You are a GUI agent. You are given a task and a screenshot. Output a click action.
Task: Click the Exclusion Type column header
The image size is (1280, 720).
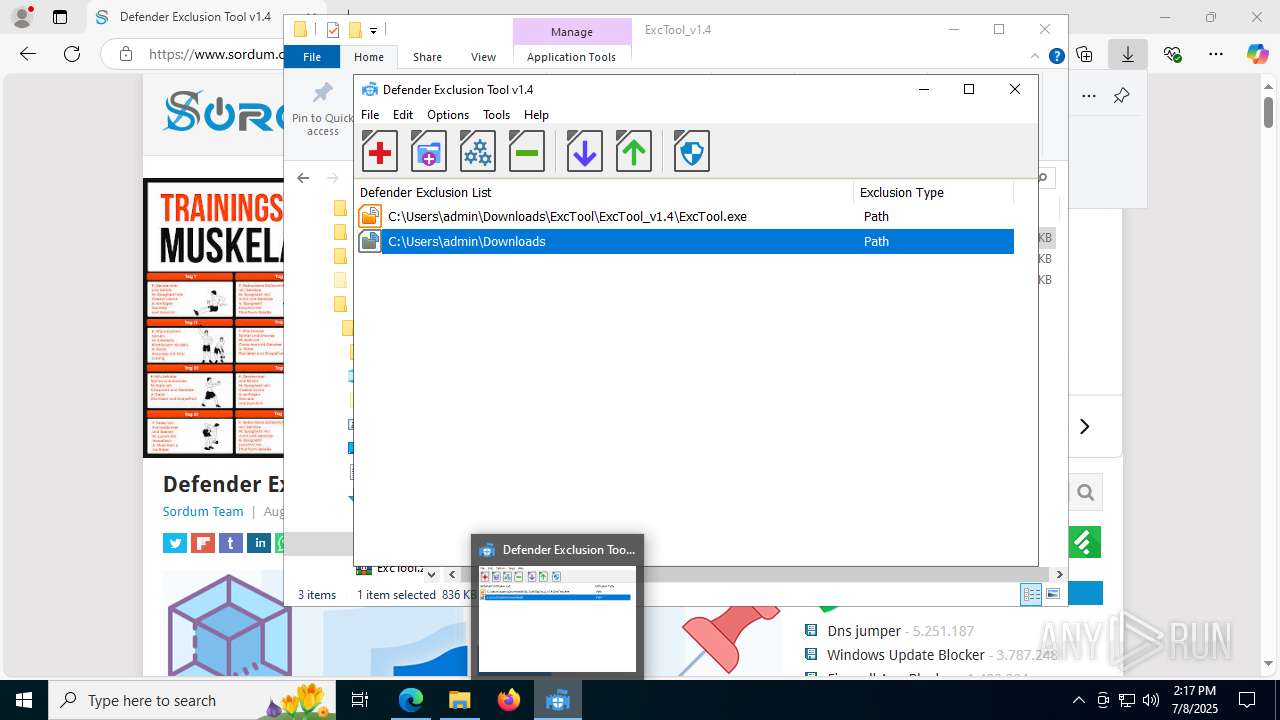[934, 192]
